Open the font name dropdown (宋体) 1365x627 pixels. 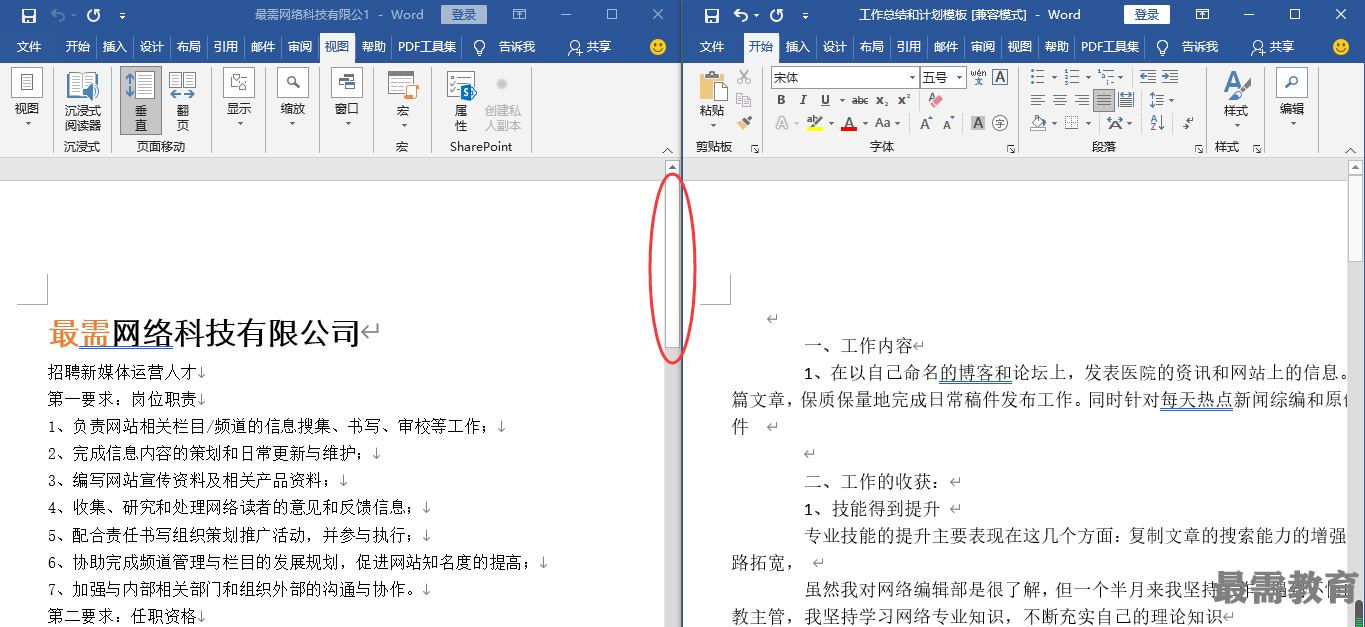pyautogui.click(x=912, y=77)
